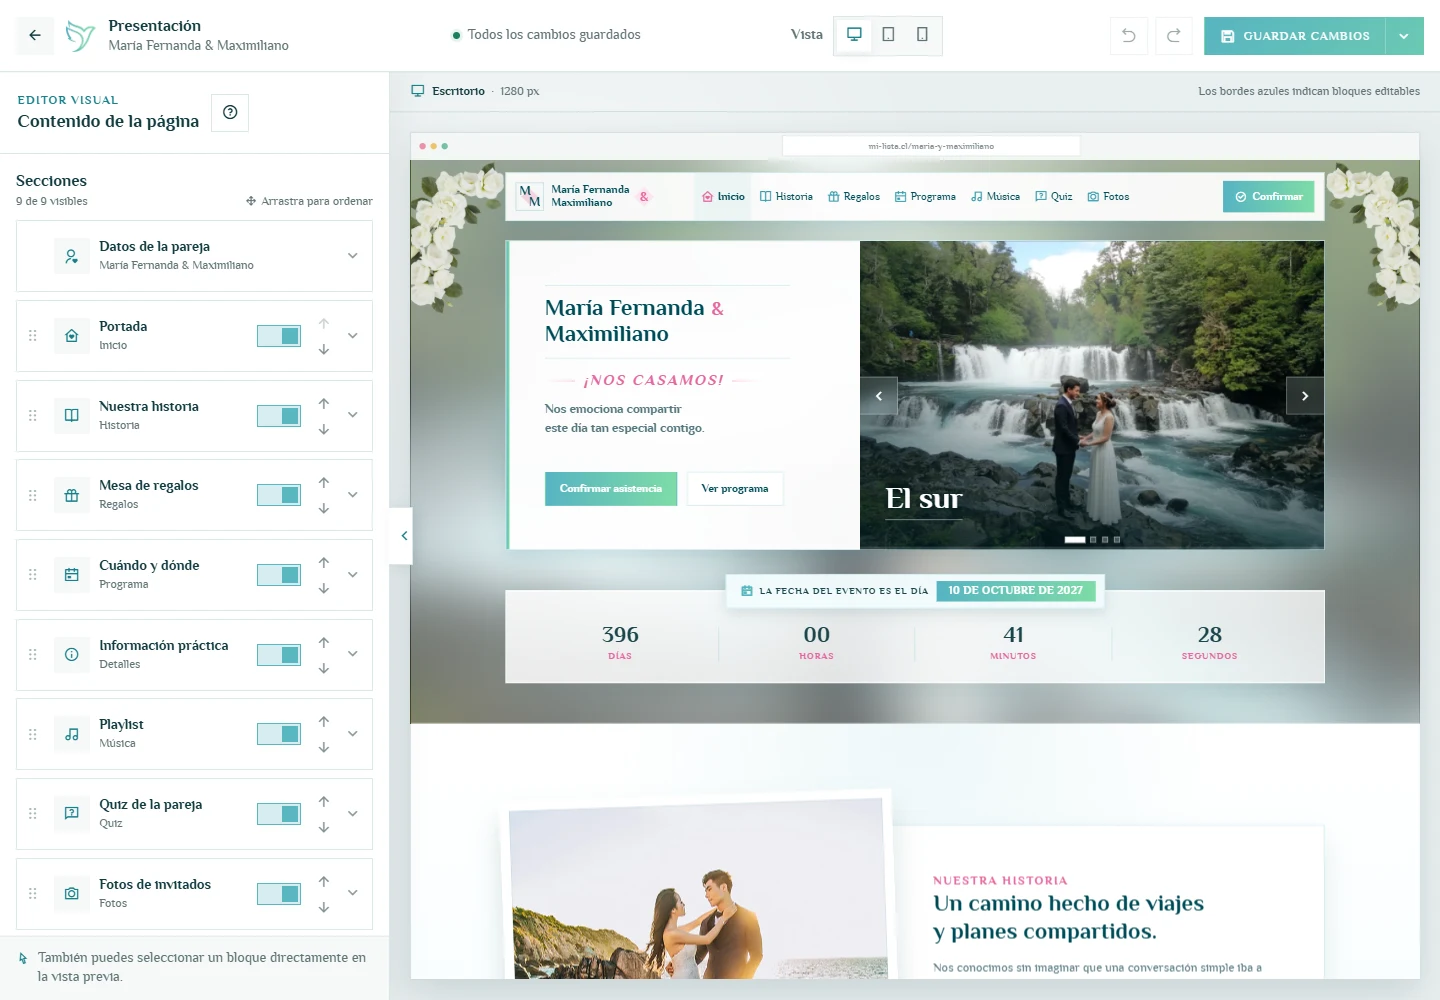Click Portada drag handle icon
The height and width of the screenshot is (1000, 1440).
[x=32, y=336]
